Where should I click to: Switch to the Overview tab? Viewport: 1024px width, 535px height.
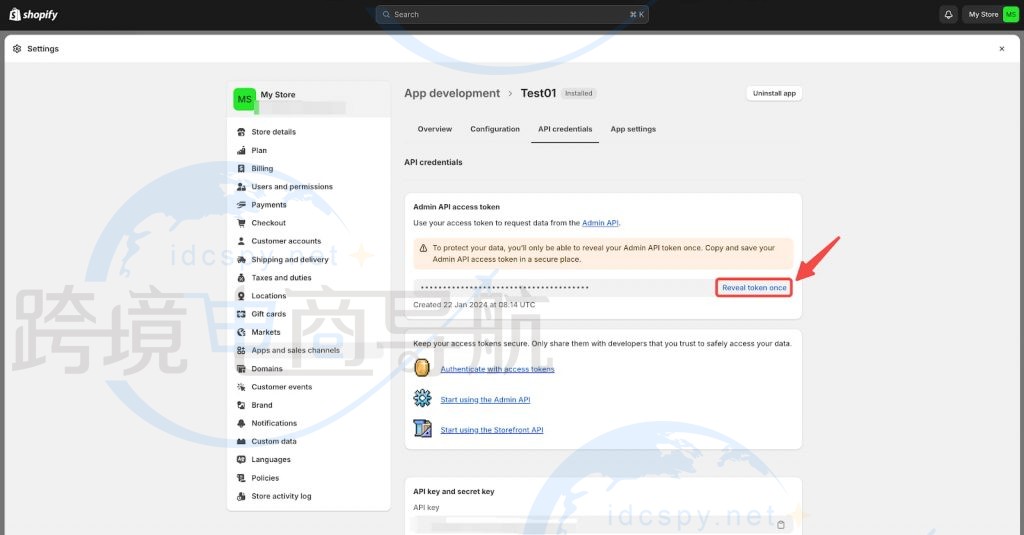click(x=435, y=129)
